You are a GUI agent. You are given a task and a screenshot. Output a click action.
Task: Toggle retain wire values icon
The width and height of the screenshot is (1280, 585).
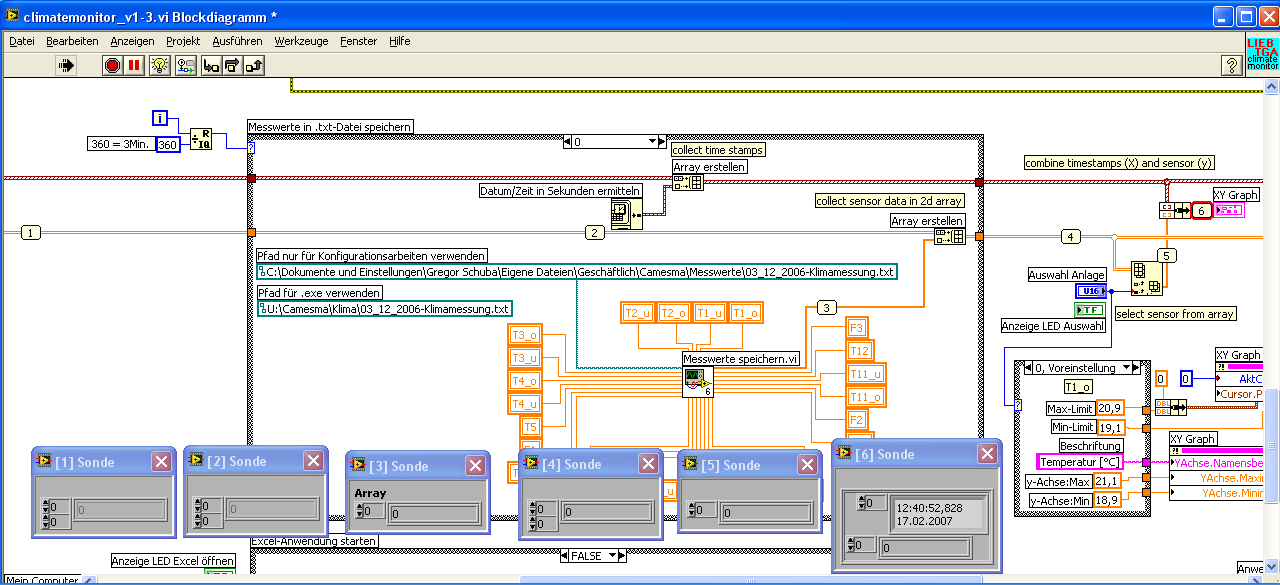coord(186,65)
